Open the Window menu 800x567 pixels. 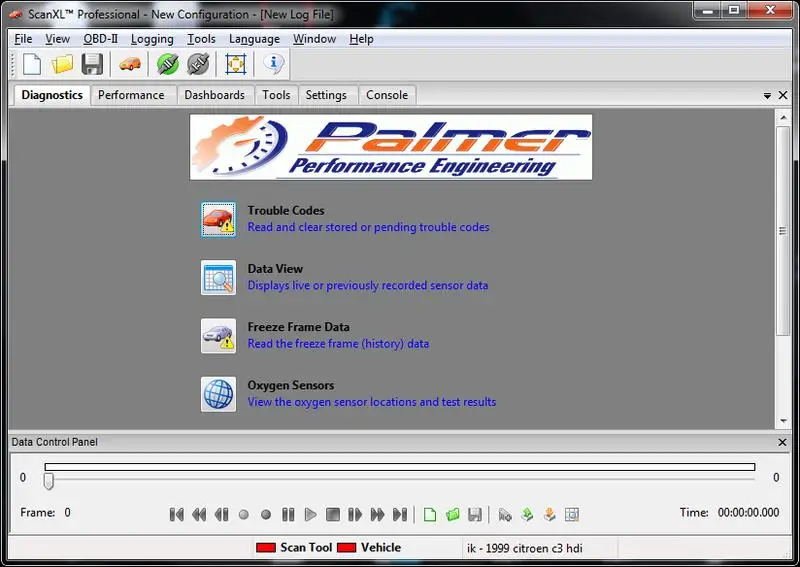(314, 39)
